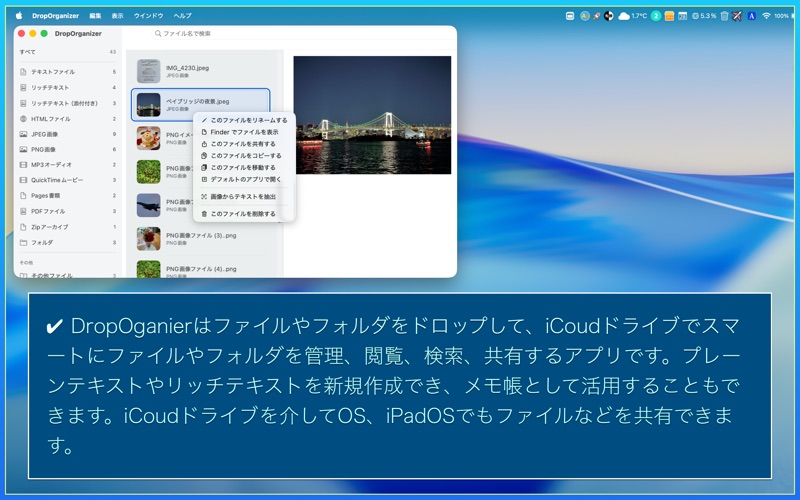The height and width of the screenshot is (500, 800).
Task: Choose このファイルを削除する from context menu
Action: pos(244,214)
